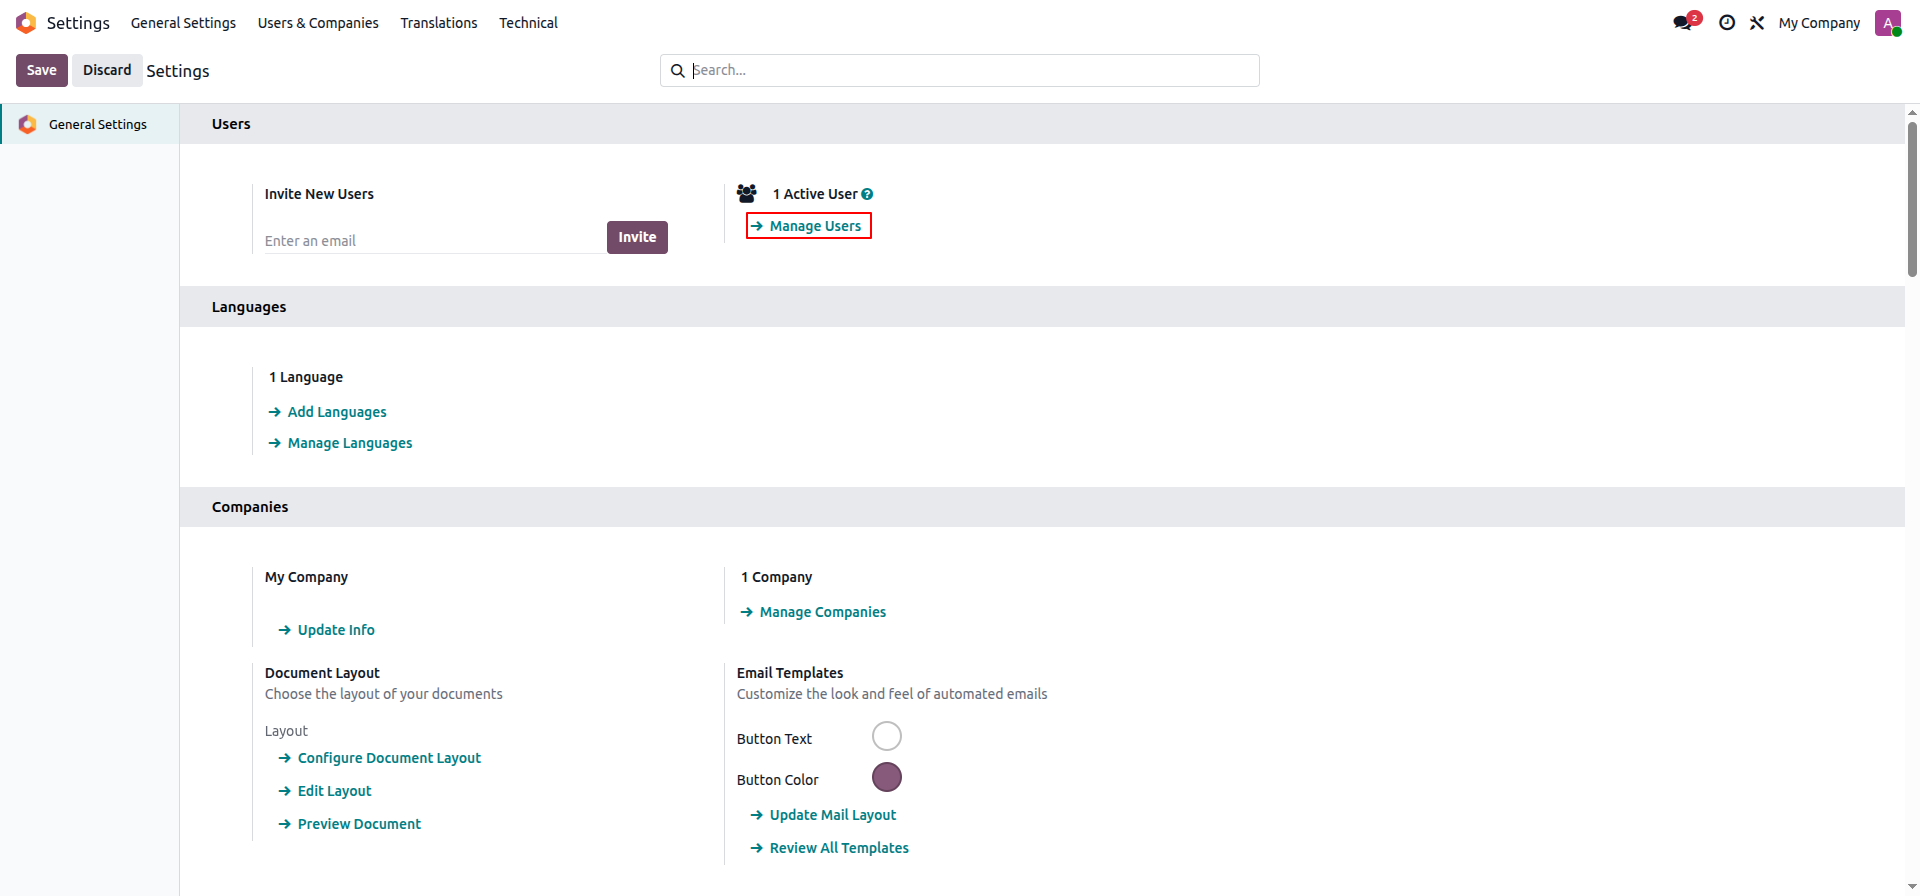Click the Update Mail Layout link

coord(823,815)
